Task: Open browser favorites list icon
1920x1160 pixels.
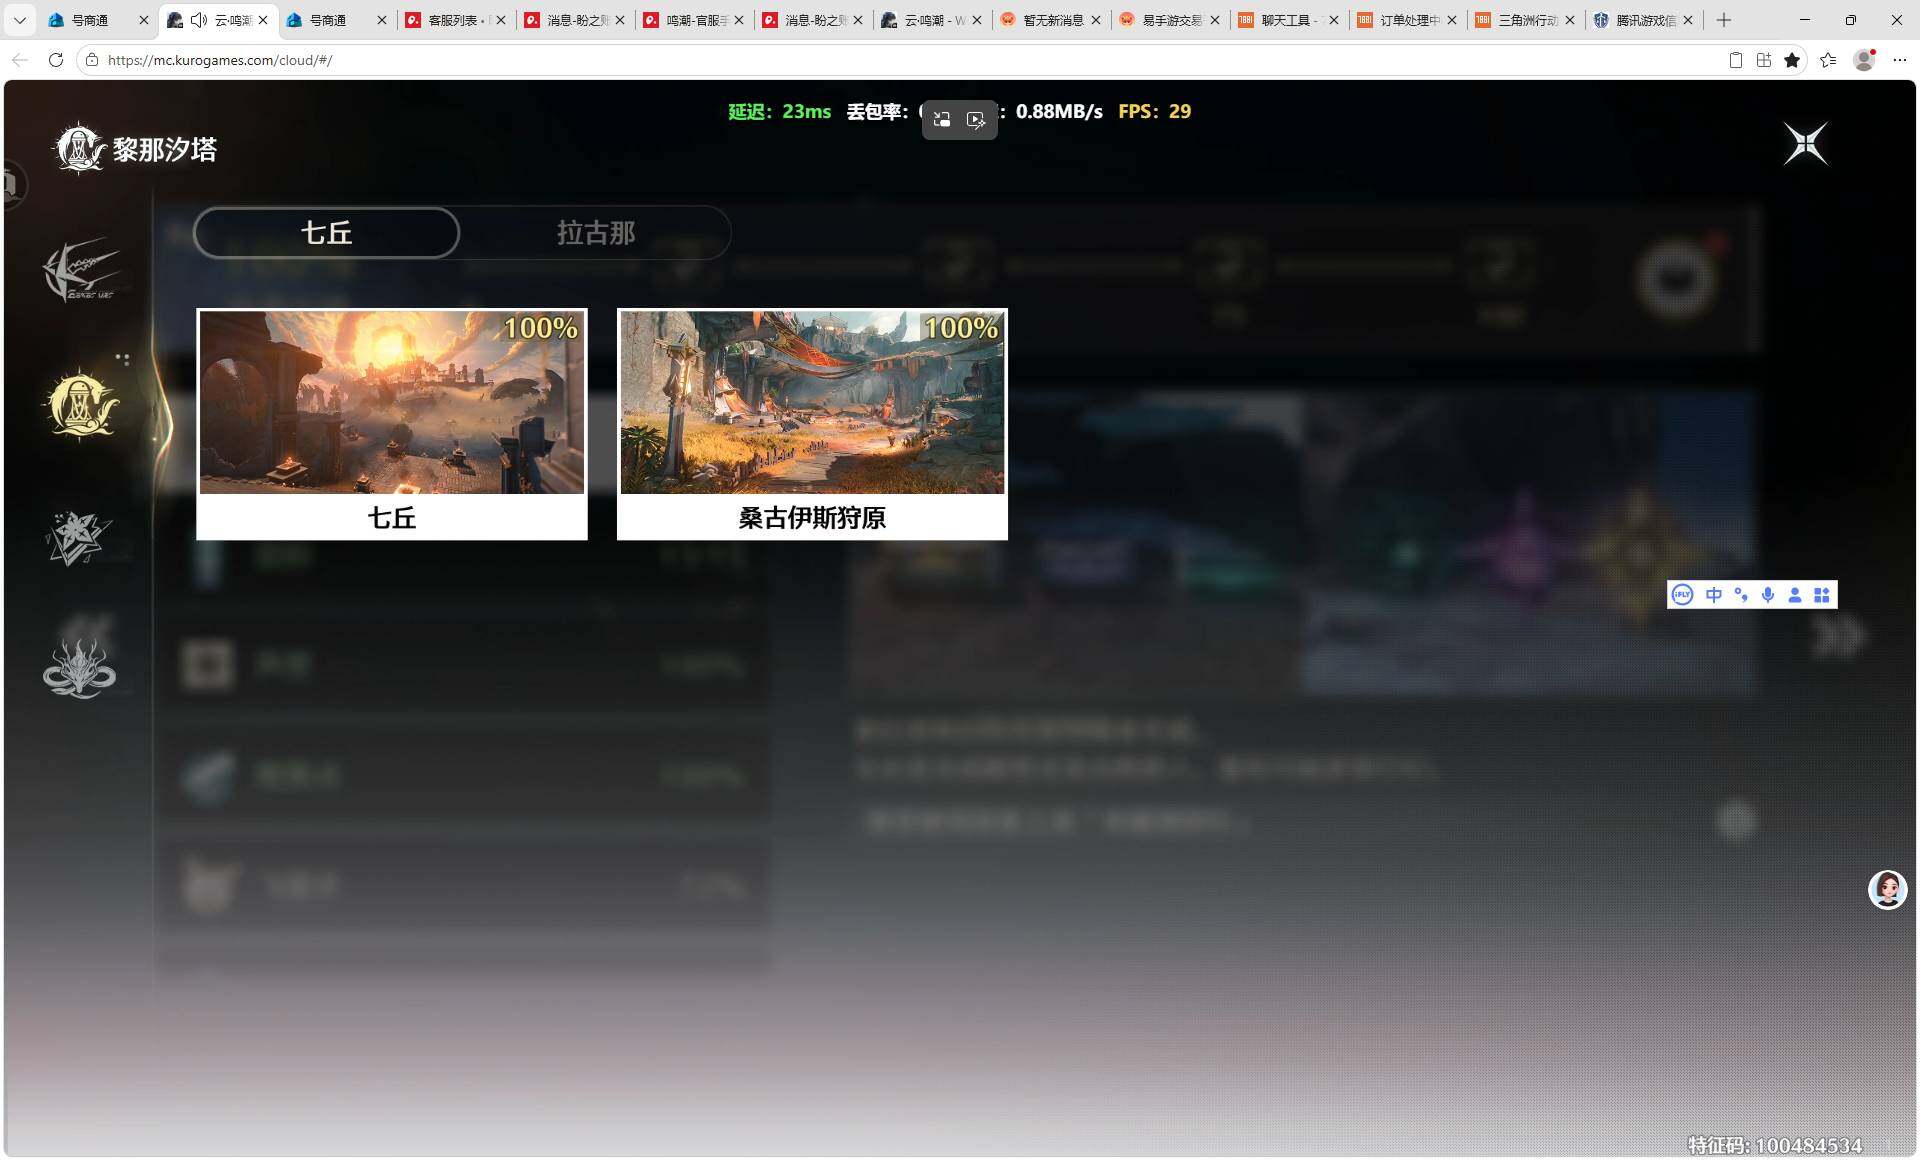Action: [x=1828, y=60]
